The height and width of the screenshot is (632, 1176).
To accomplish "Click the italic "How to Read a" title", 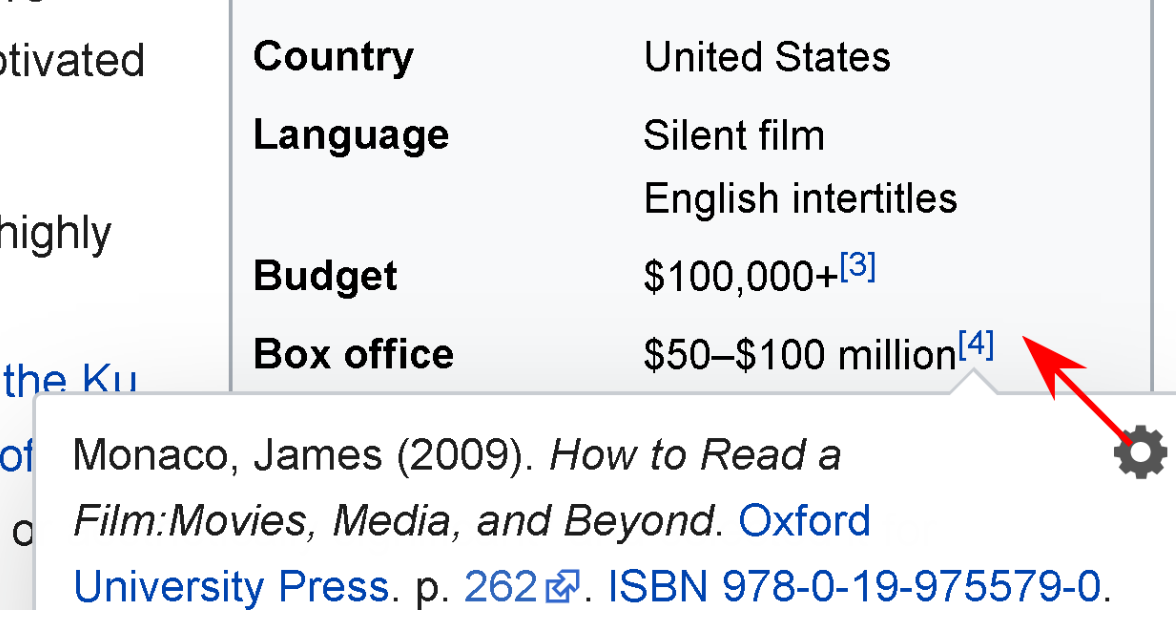I will 695,456.
